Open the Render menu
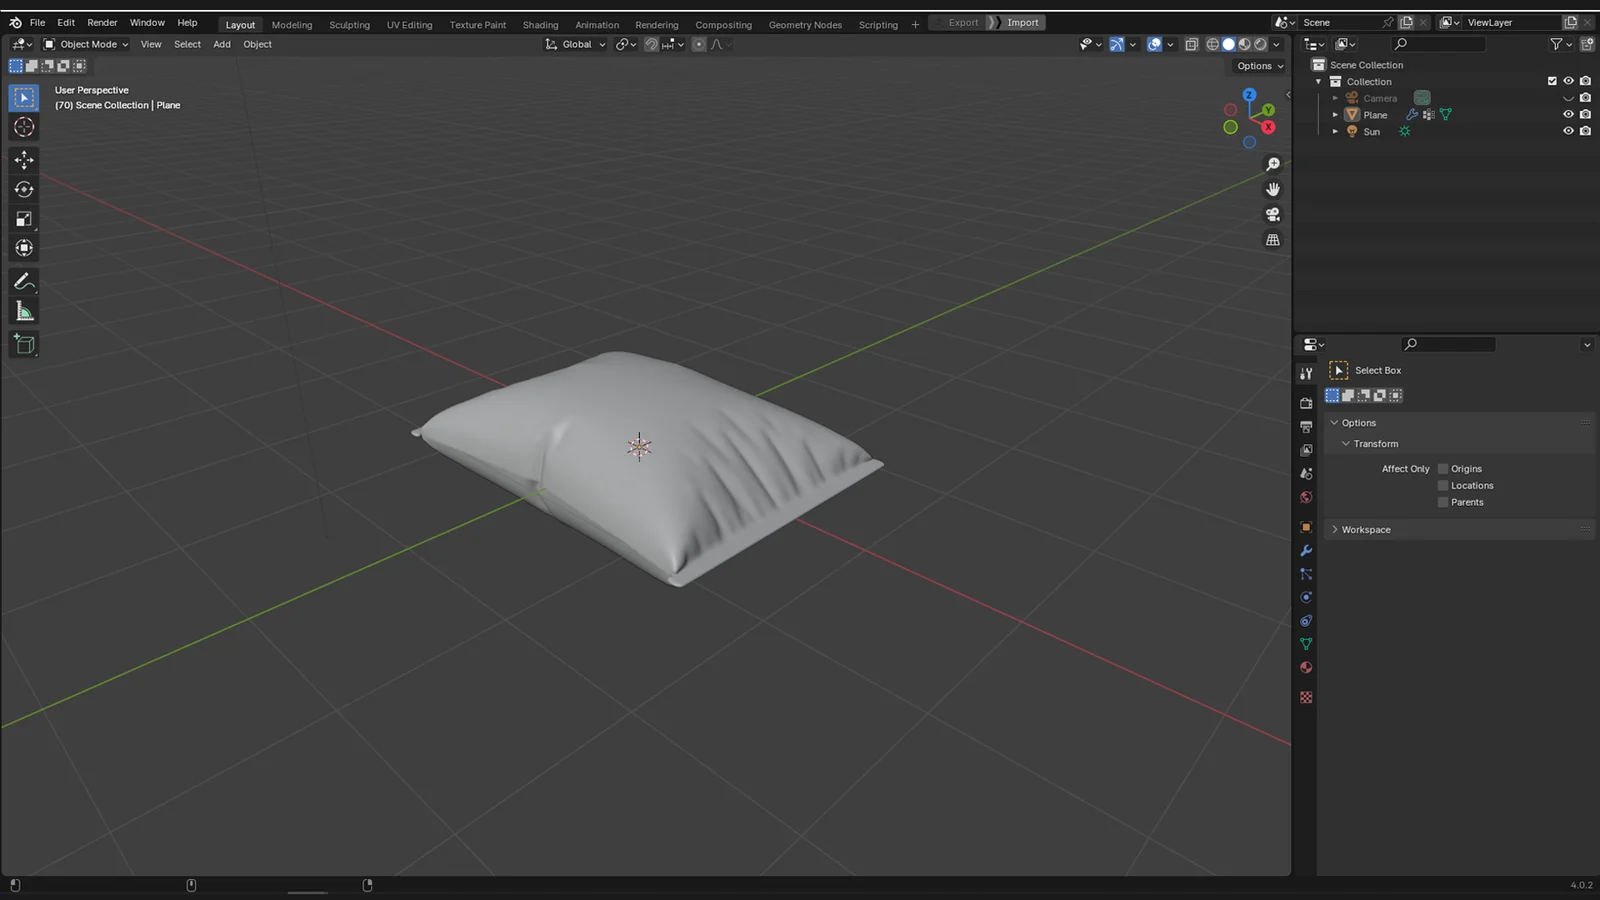The image size is (1600, 900). [x=102, y=22]
